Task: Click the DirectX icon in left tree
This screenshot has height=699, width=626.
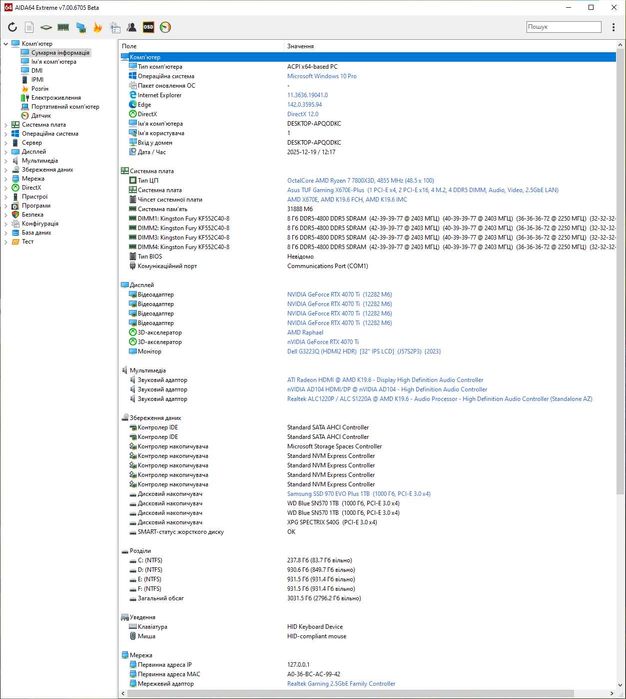Action: tap(15, 188)
